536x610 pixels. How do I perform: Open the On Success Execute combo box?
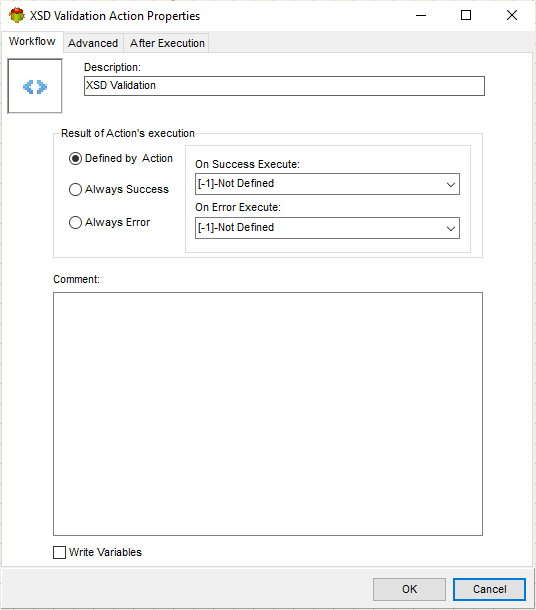pos(327,184)
